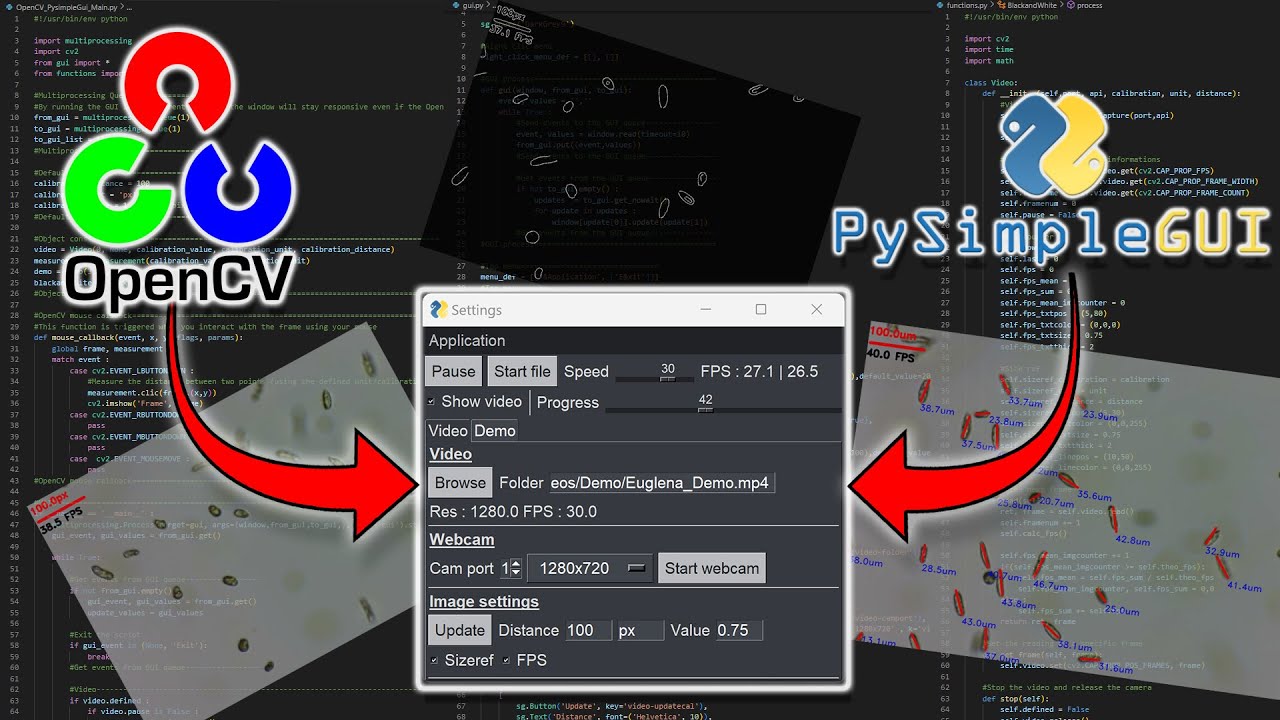Click the Python icon in the Settings title bar
This screenshot has width=1280, height=720.
click(x=438, y=309)
